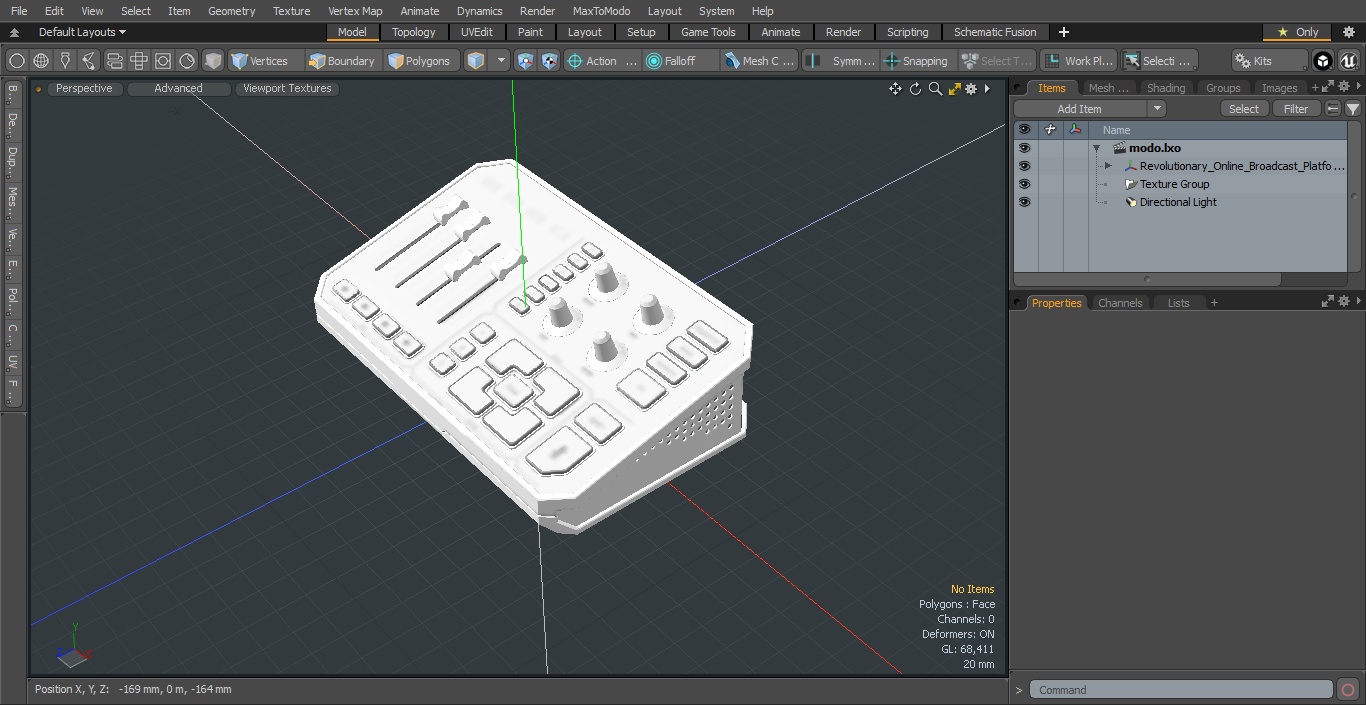Open dropdown arrow next to cube mode
This screenshot has width=1366, height=705.
click(501, 61)
